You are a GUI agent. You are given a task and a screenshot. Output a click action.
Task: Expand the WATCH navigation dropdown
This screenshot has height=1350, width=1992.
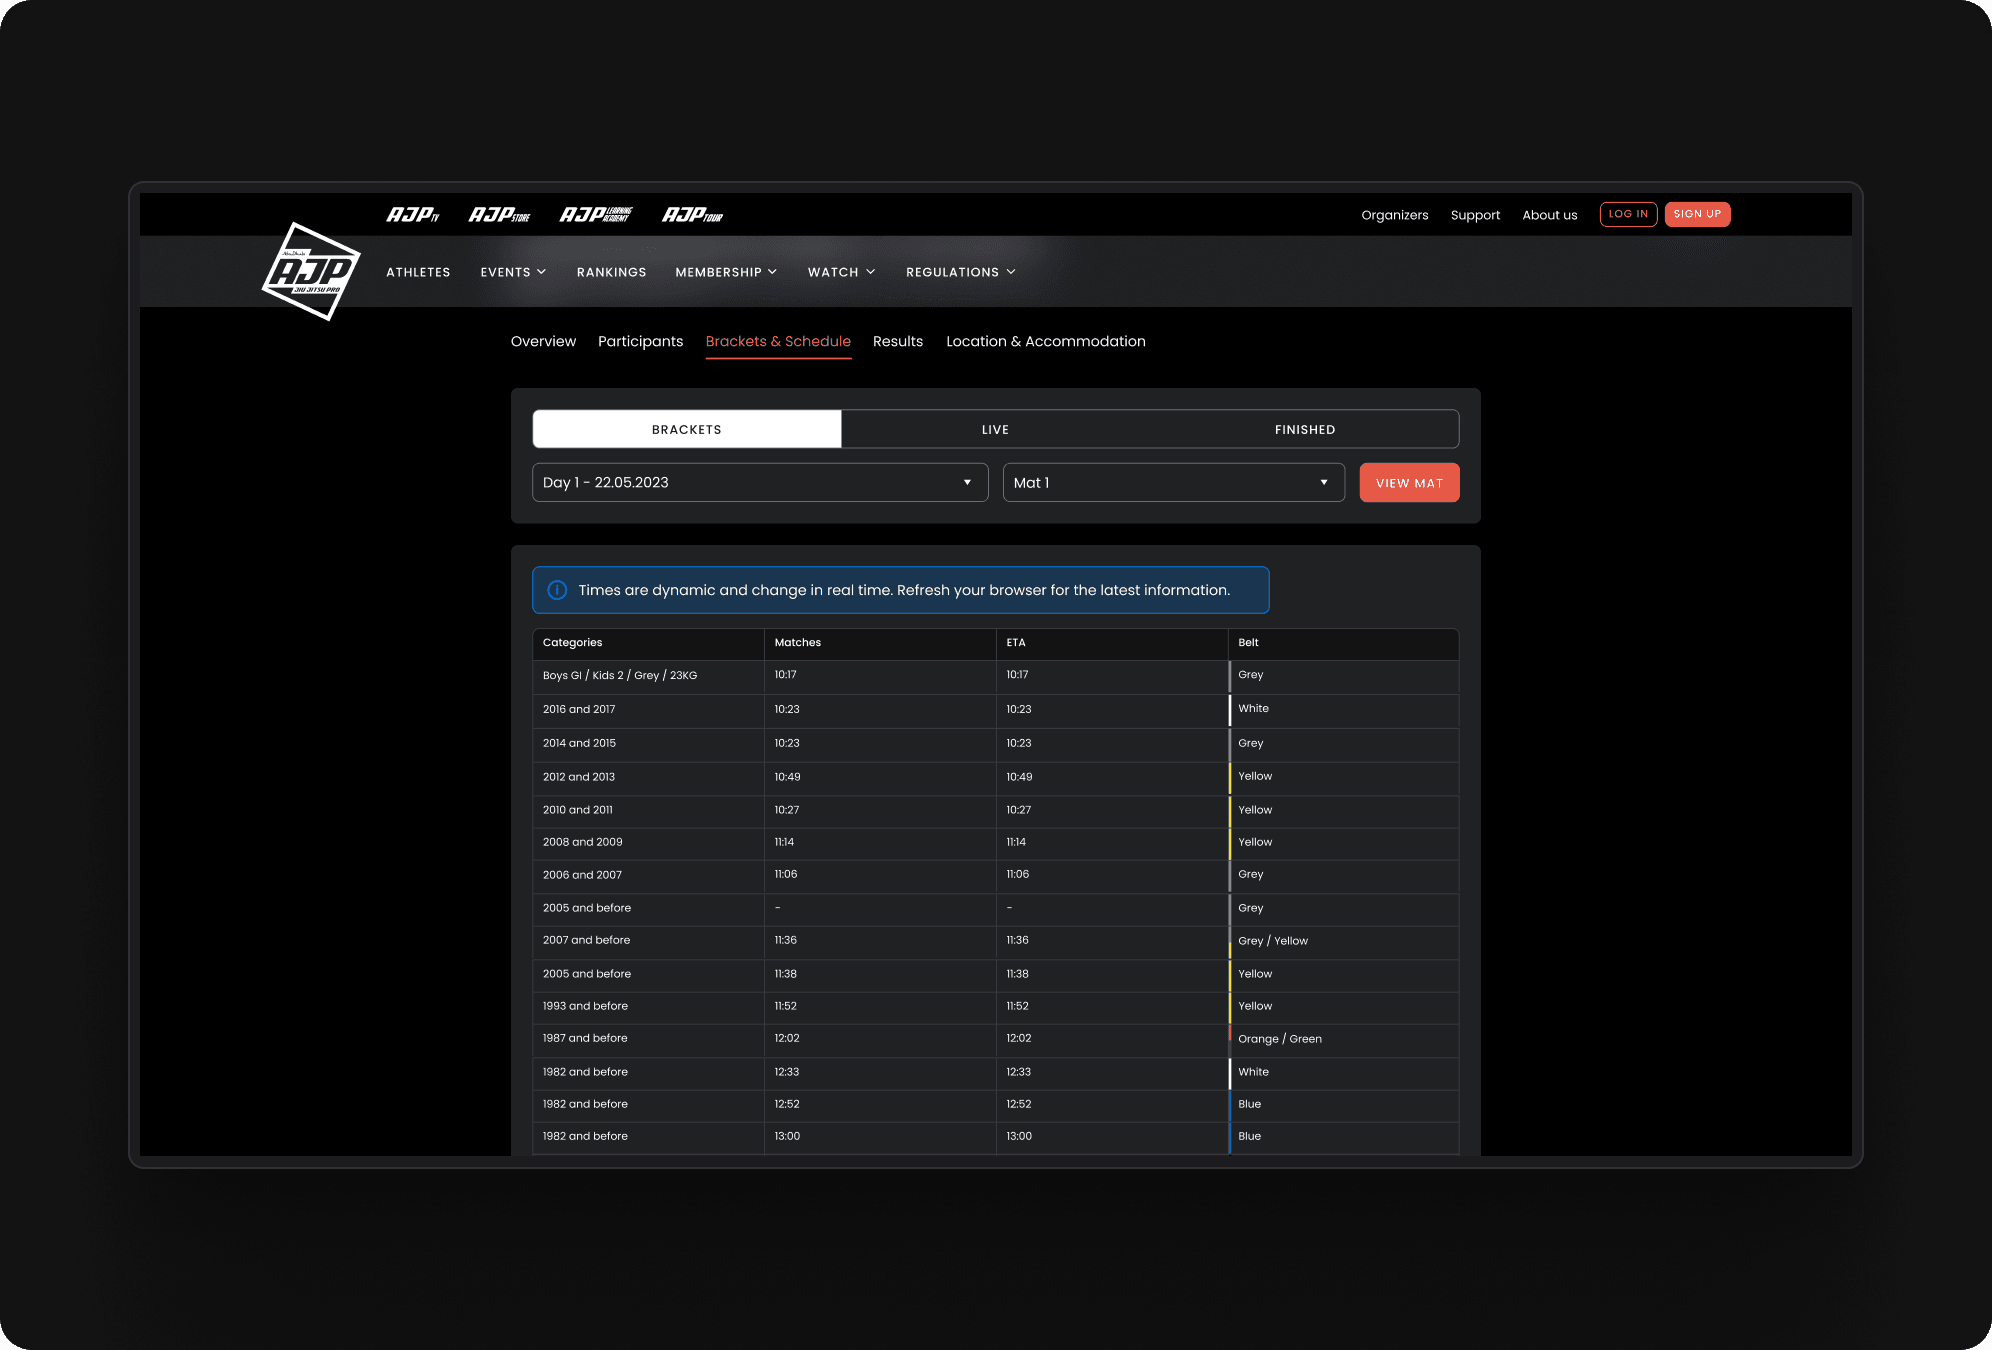pos(840,271)
